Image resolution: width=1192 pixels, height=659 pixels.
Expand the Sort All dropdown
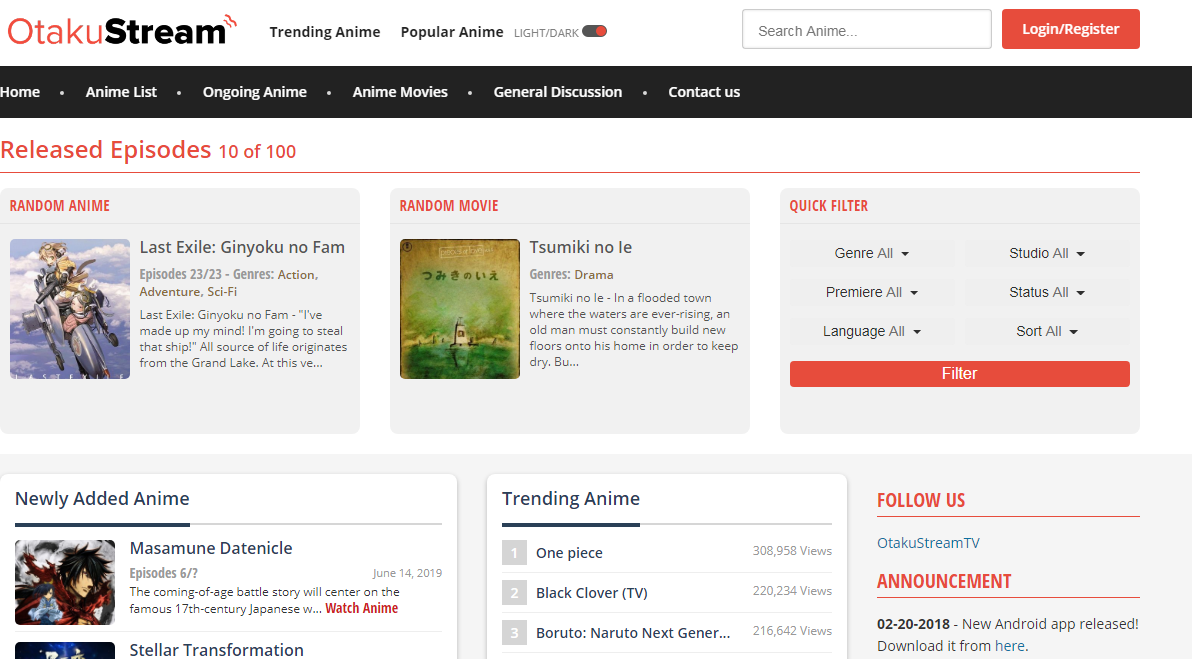[x=1047, y=331]
